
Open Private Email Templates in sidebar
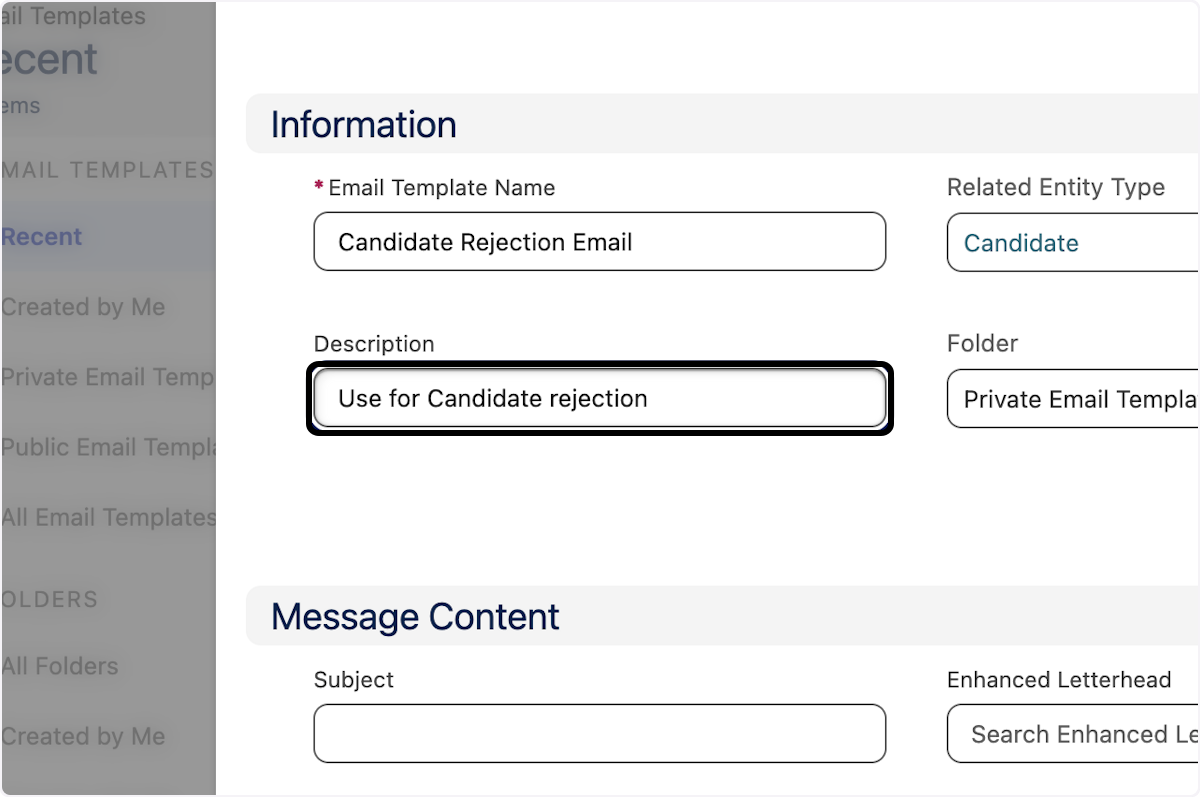coord(107,377)
